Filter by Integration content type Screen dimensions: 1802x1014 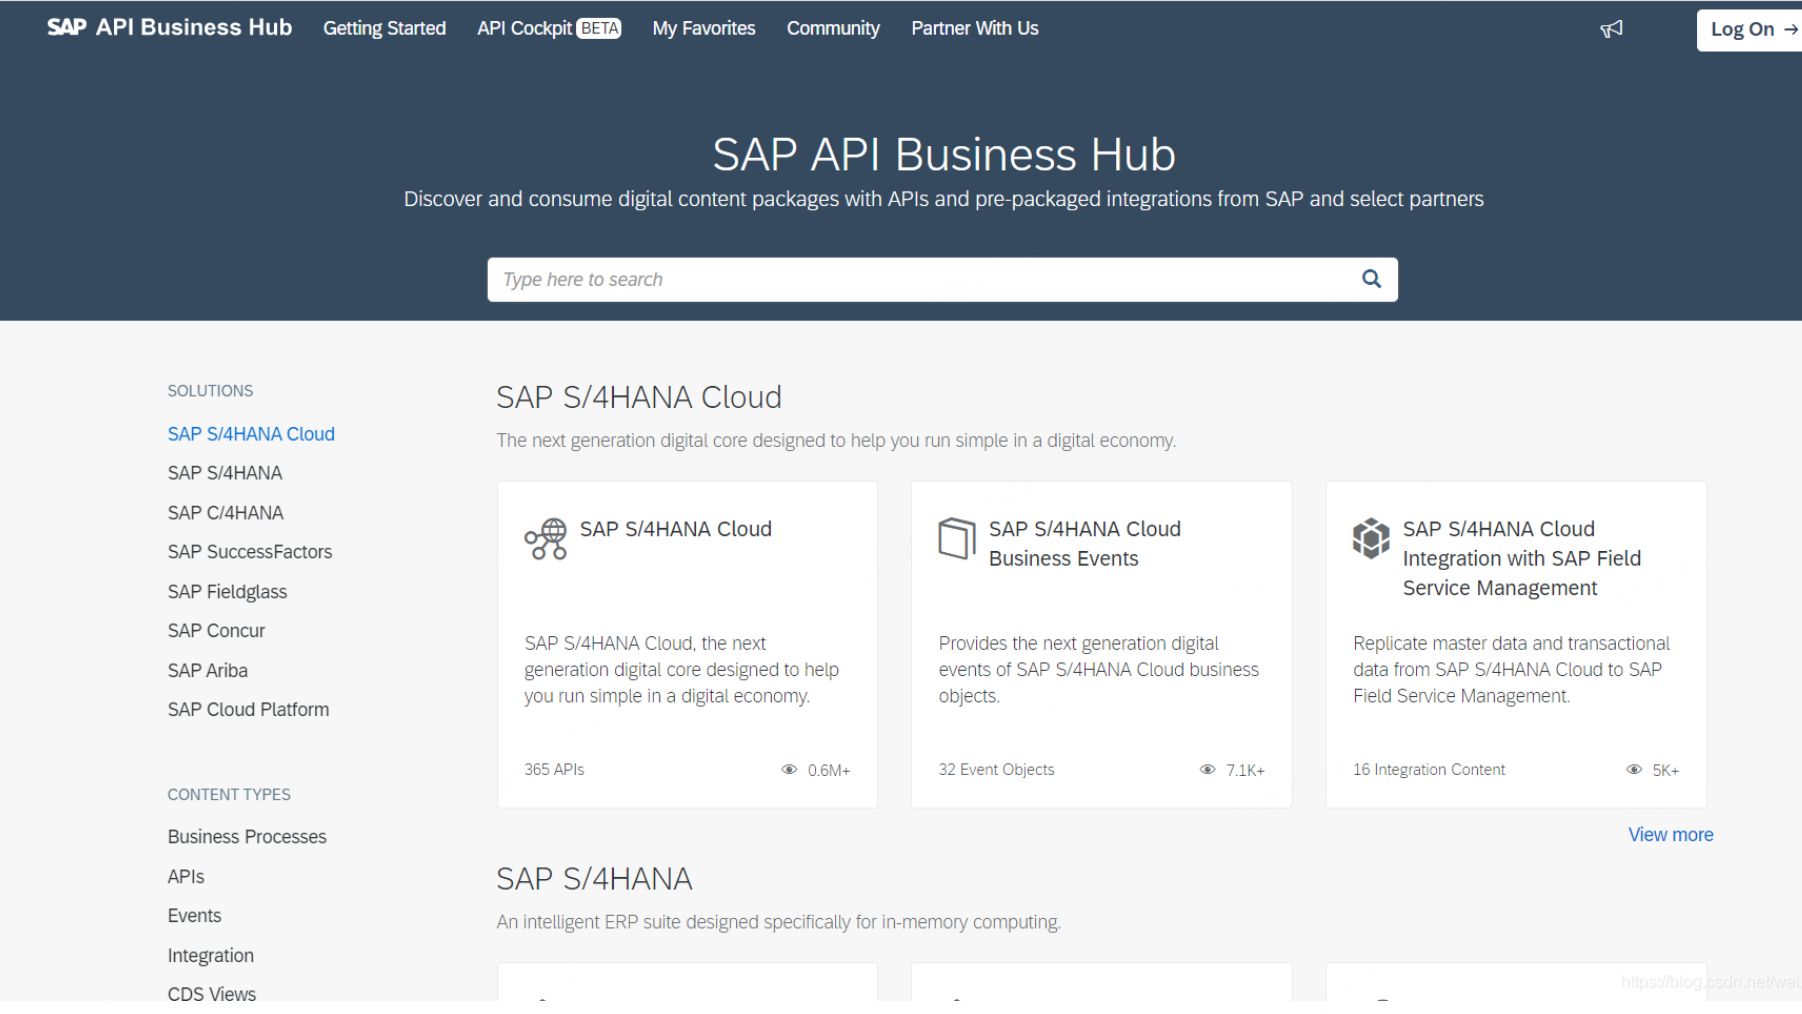coord(211,956)
